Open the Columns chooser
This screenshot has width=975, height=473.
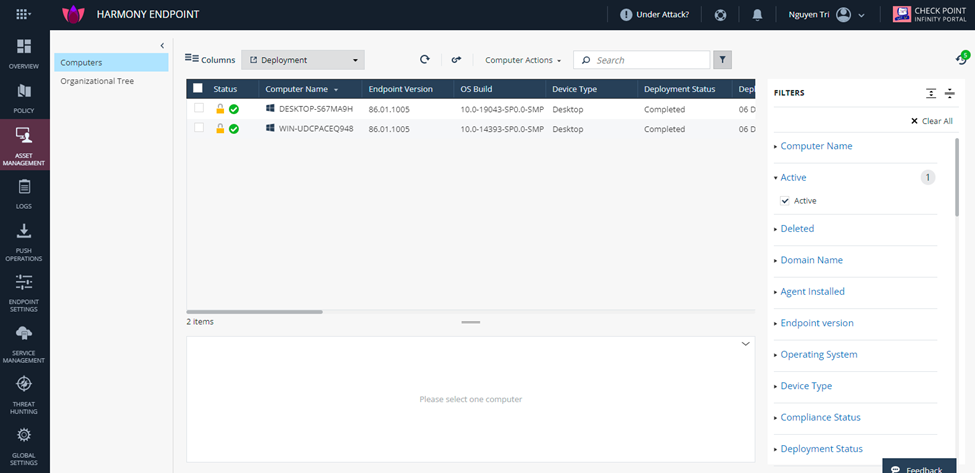(210, 60)
